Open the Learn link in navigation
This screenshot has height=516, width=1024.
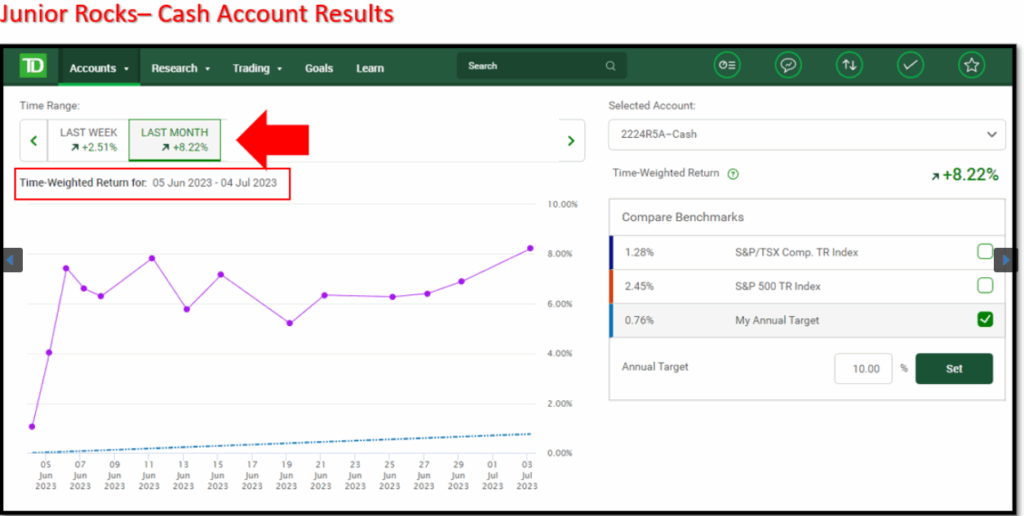click(370, 68)
